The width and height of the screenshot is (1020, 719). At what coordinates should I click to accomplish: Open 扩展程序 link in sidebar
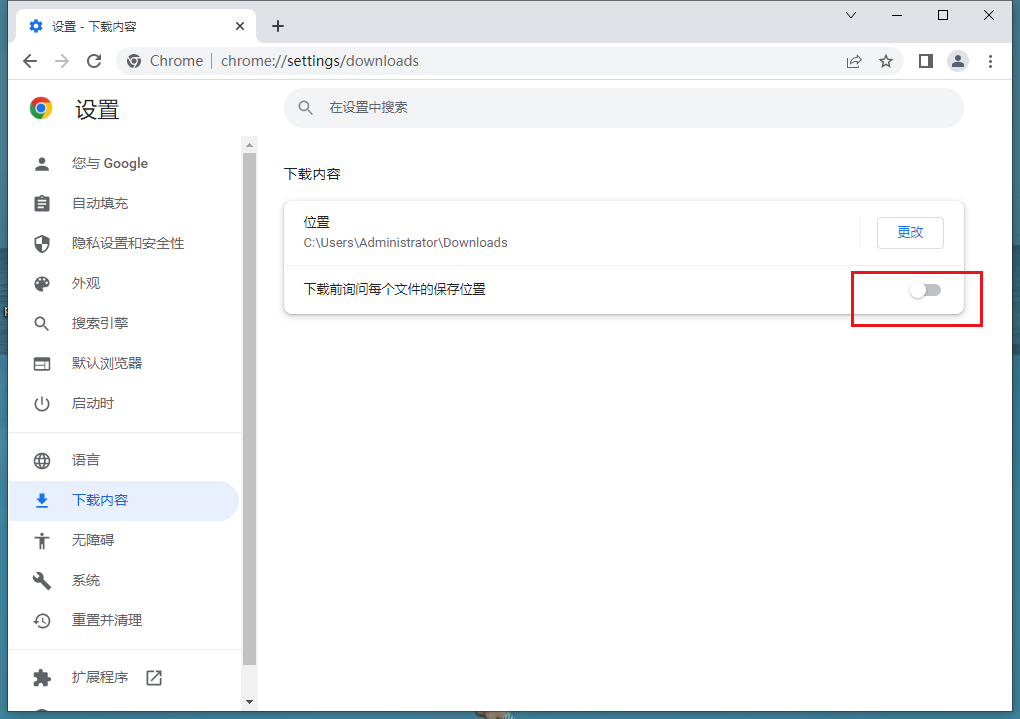124,678
